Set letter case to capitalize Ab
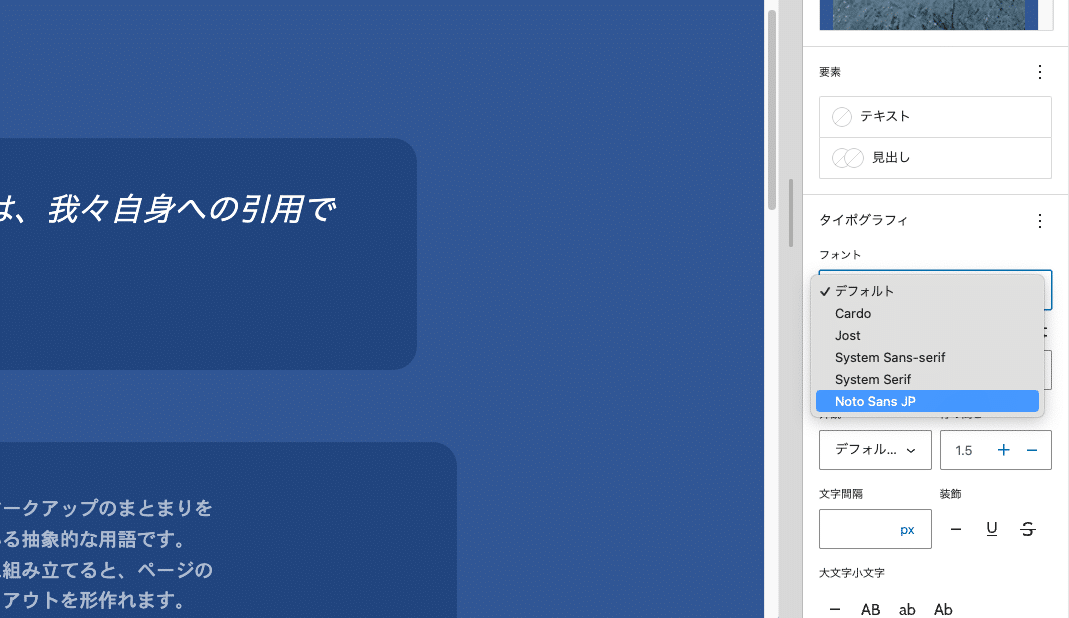The width and height of the screenshot is (1069, 618). (943, 609)
